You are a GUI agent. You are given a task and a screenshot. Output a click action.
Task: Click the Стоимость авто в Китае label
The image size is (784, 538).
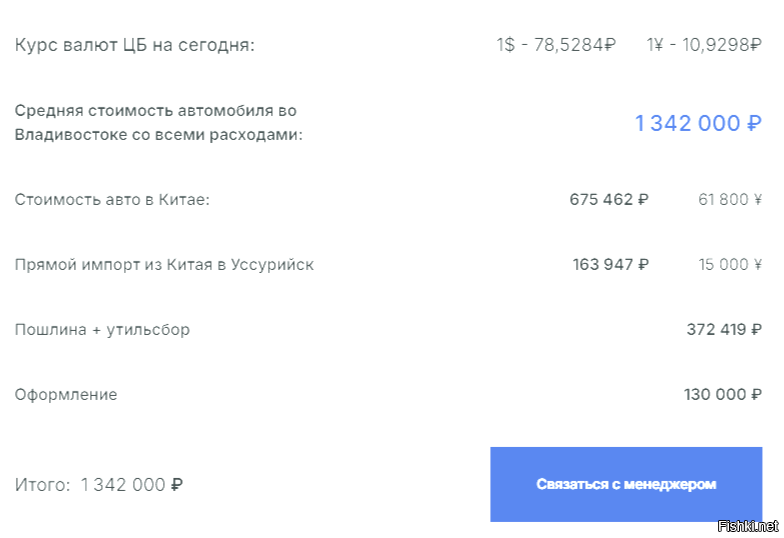pos(112,200)
